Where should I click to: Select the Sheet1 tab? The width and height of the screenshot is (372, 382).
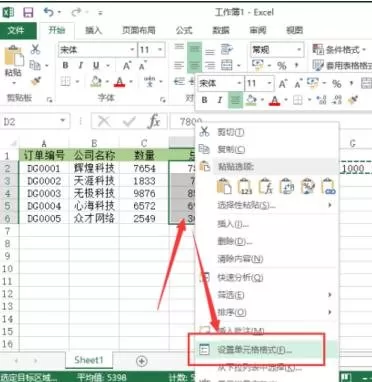tap(89, 360)
